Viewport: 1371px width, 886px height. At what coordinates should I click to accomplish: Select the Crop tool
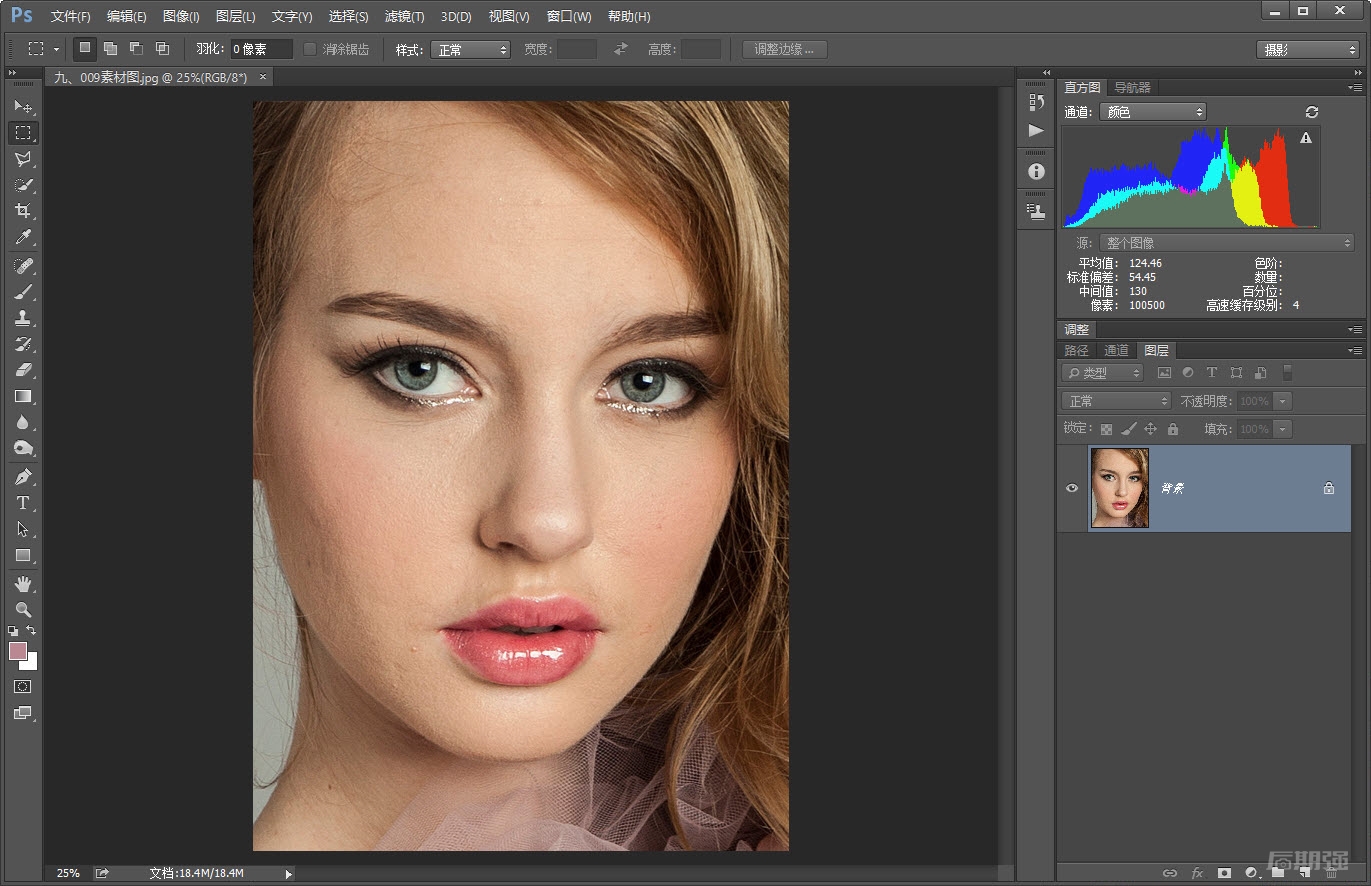click(23, 211)
